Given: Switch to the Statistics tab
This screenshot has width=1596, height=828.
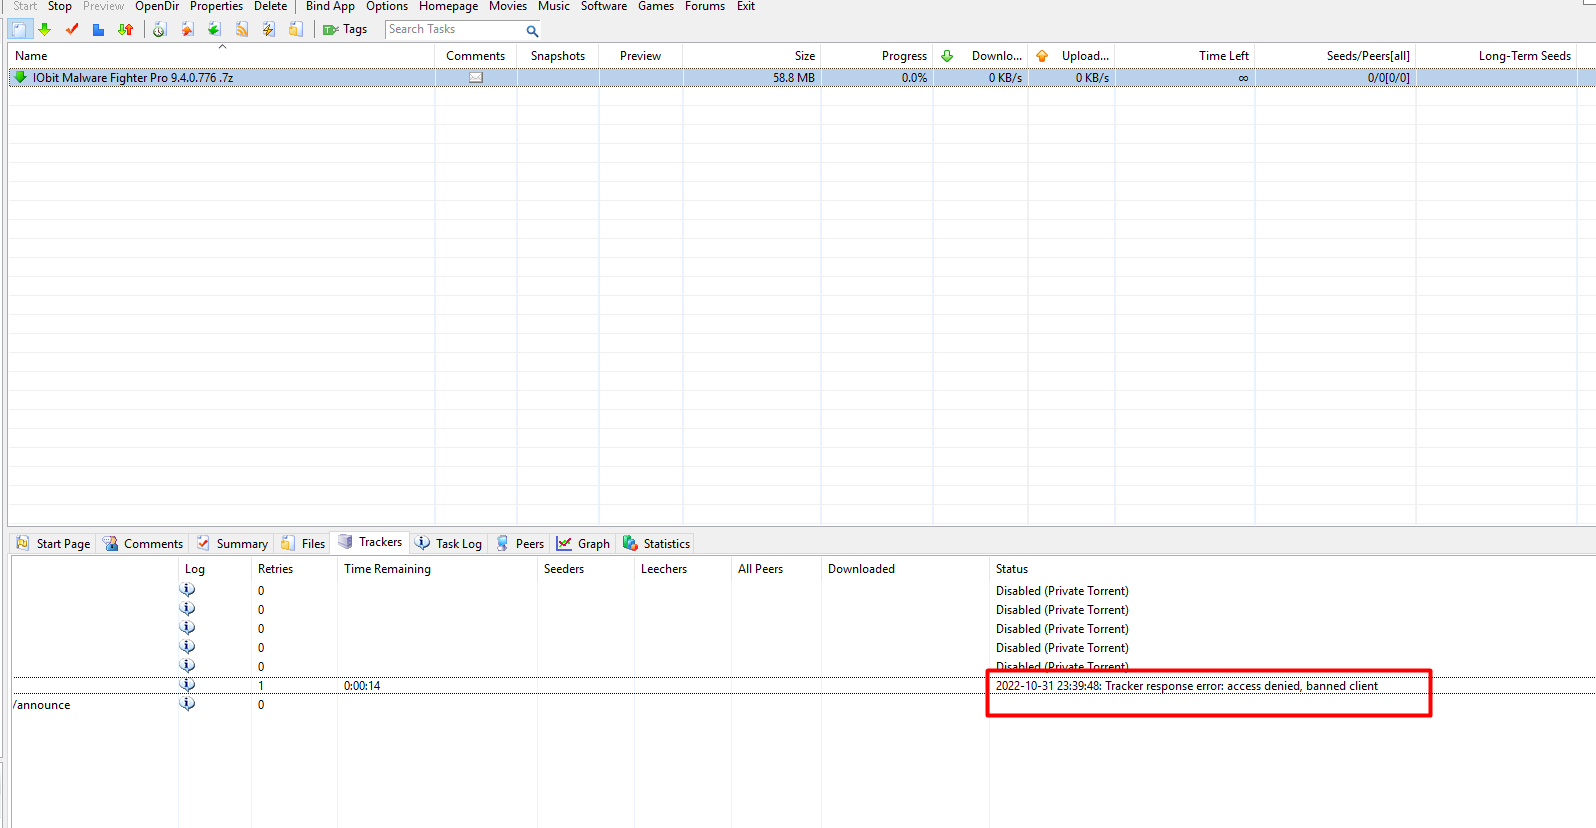Looking at the screenshot, I should coord(656,543).
